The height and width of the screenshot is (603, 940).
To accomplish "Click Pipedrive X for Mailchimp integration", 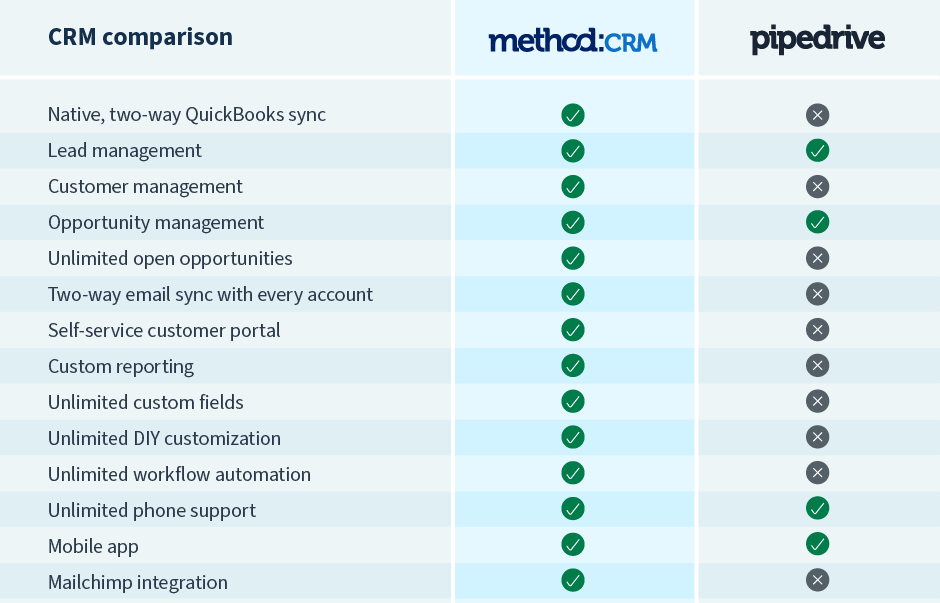I will click(x=817, y=582).
